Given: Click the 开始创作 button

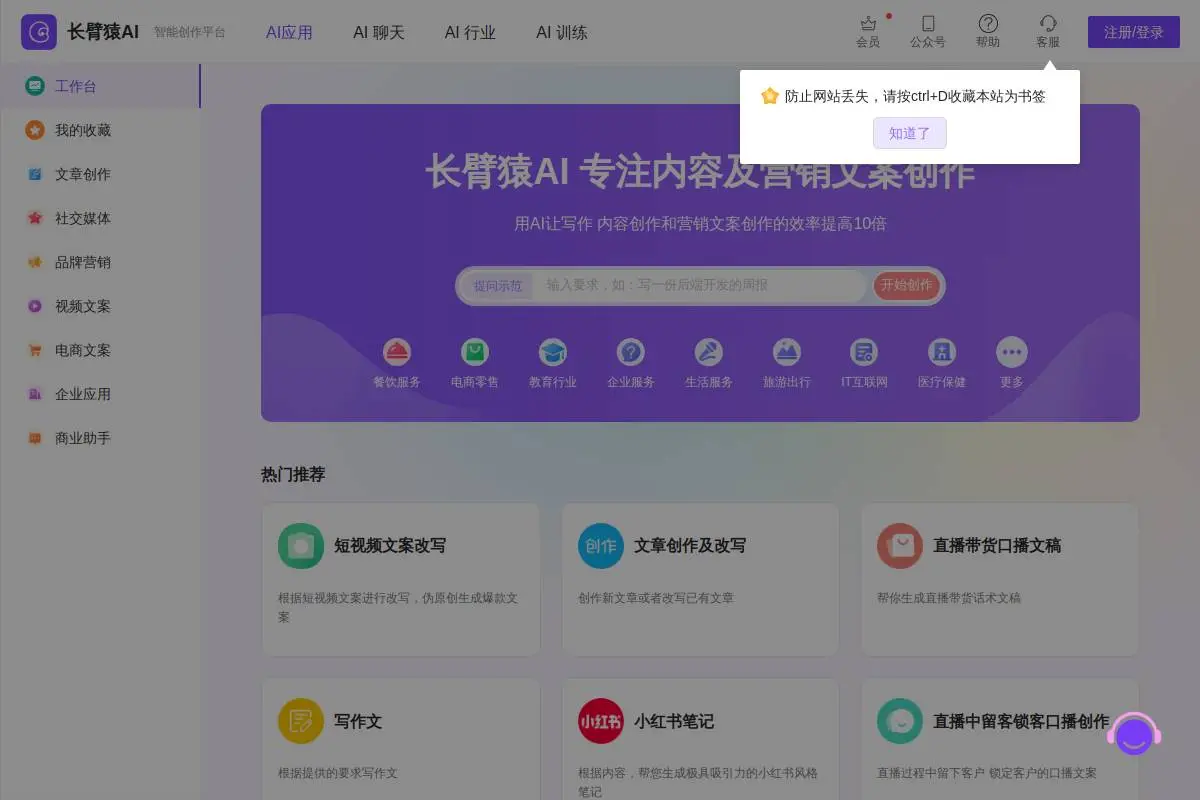Looking at the screenshot, I should point(906,285).
